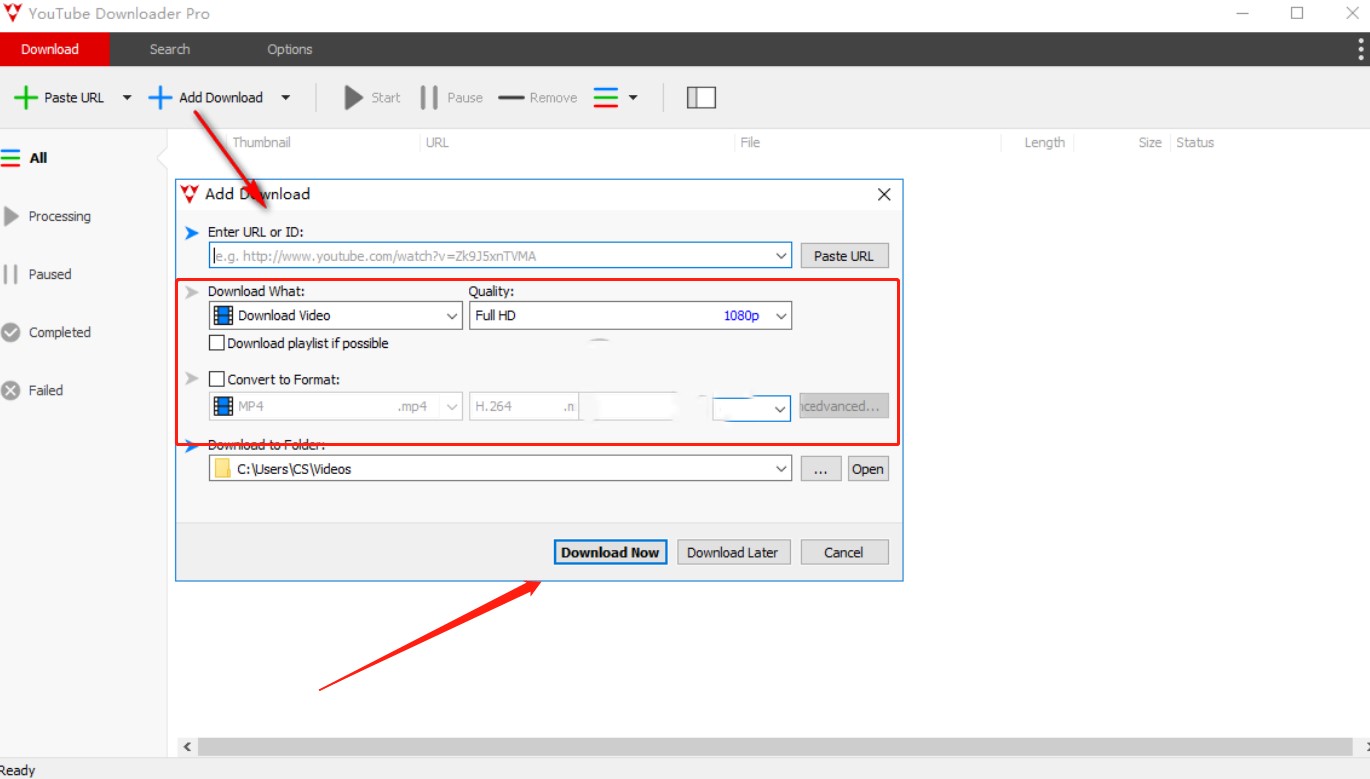Click the colored list view icon
Screen dimensions: 1370x779
(606, 98)
